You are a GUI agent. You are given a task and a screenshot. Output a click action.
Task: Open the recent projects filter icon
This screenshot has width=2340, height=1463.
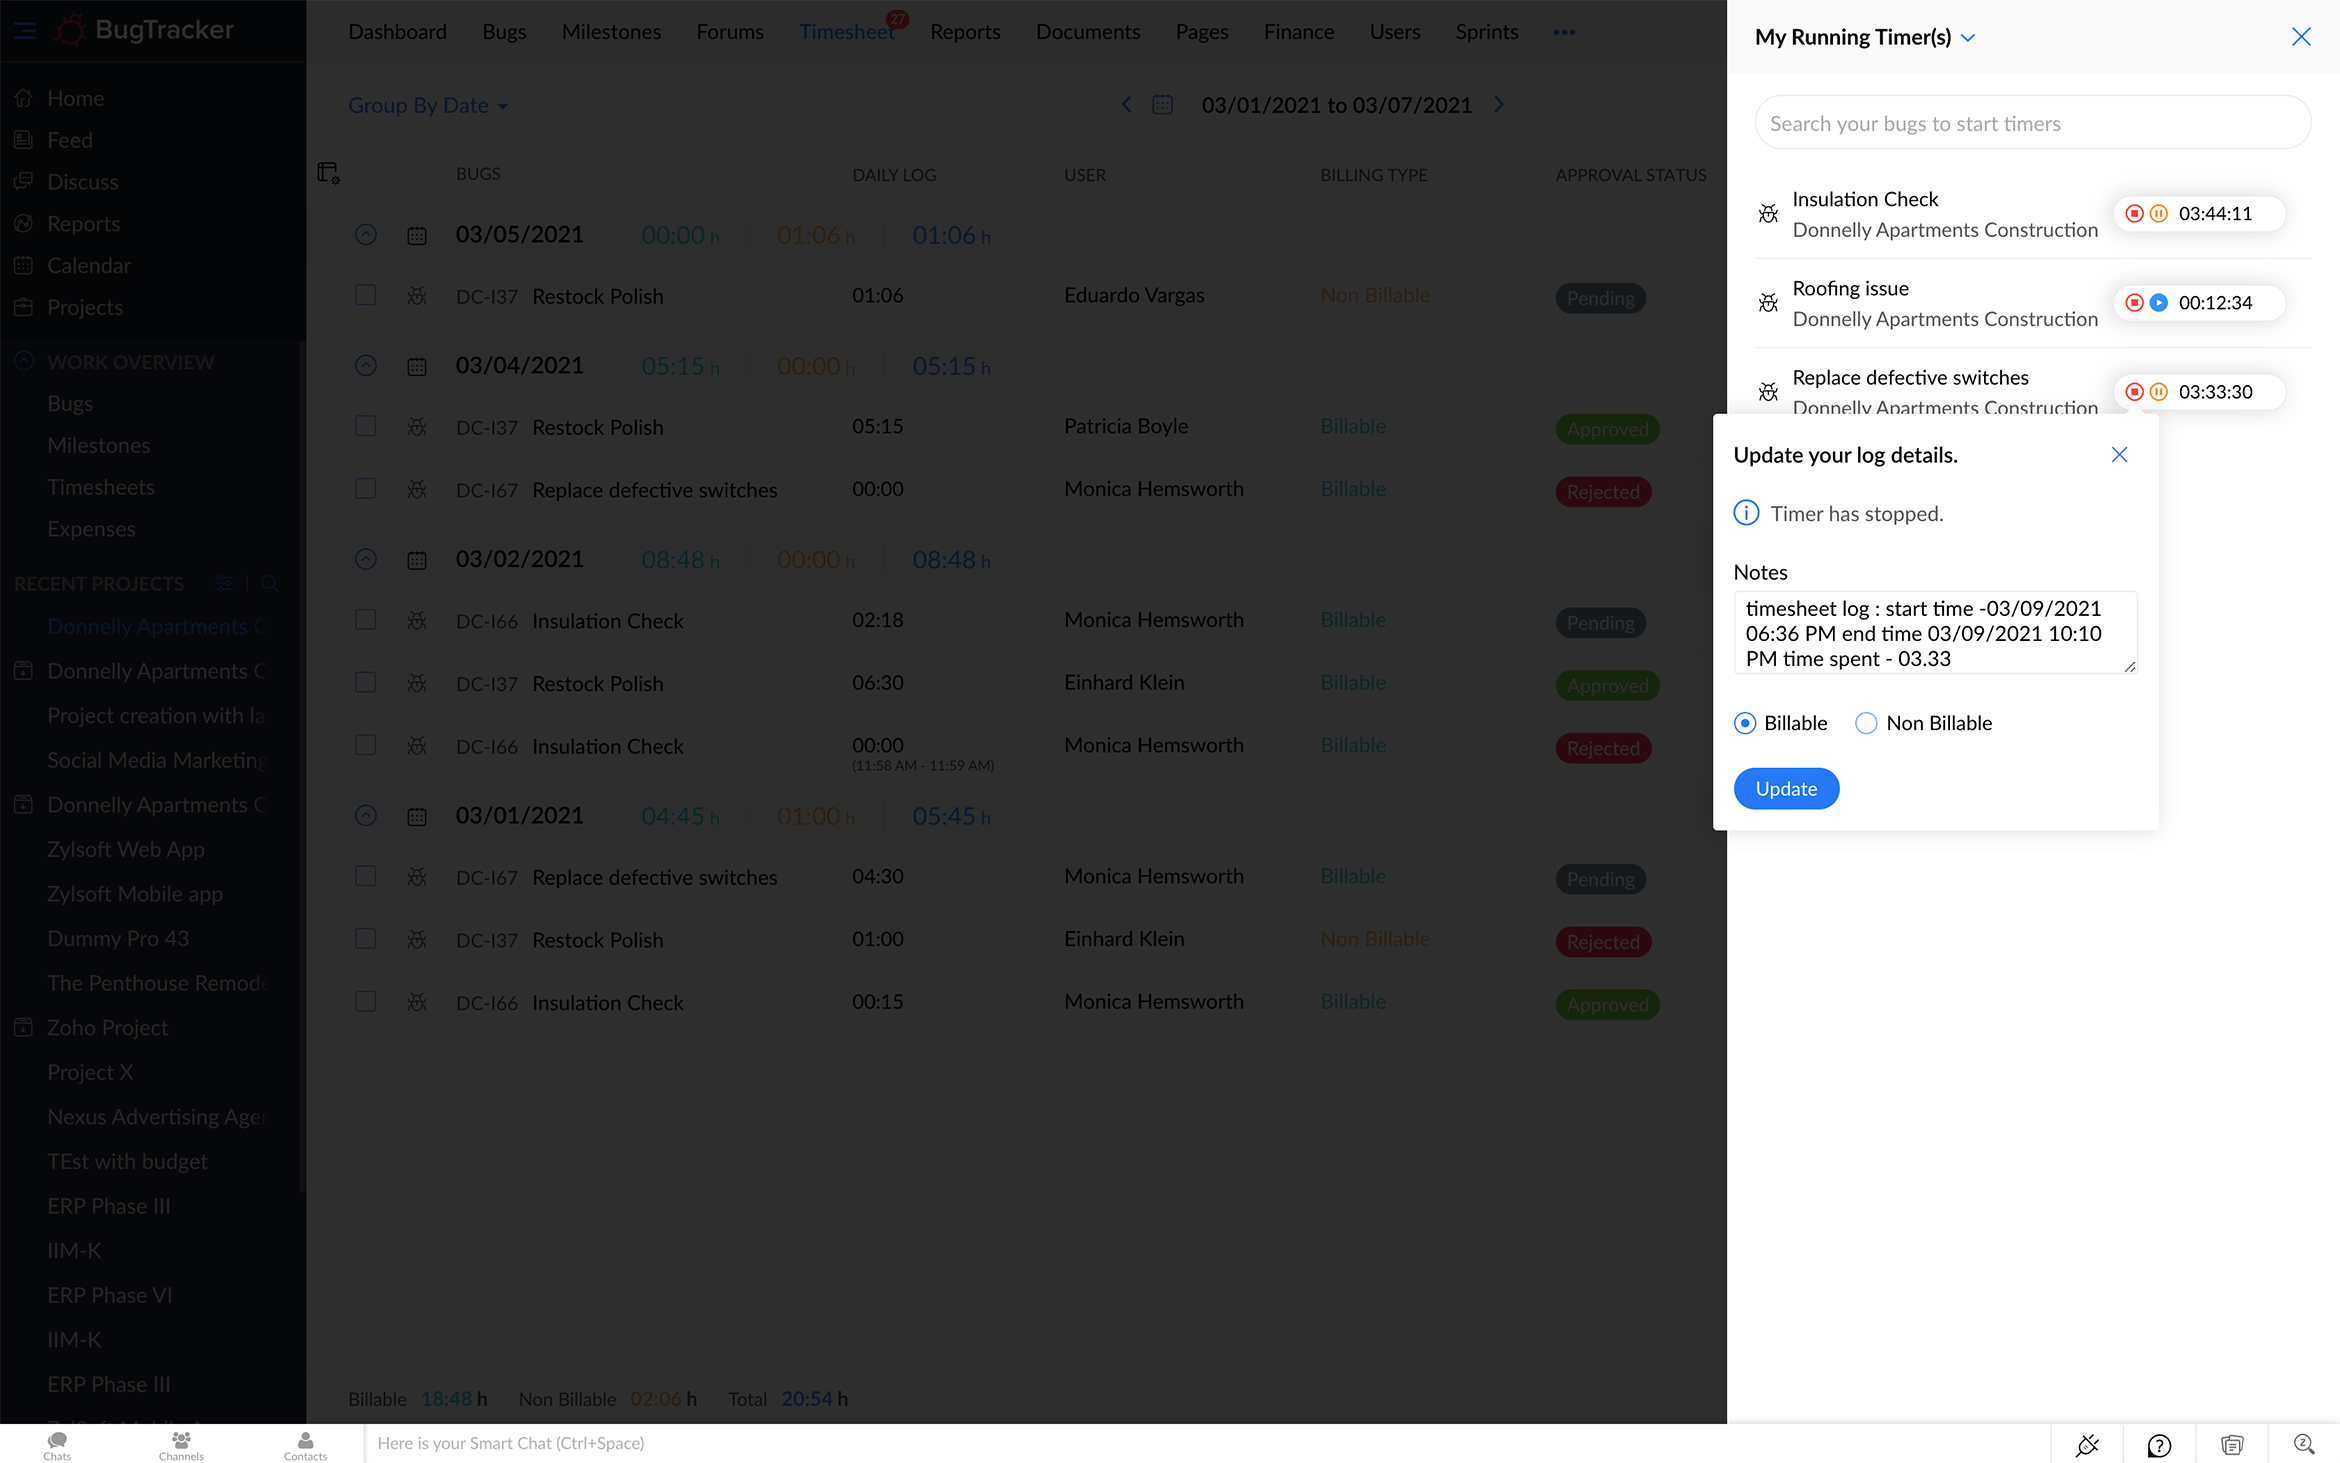pos(224,583)
